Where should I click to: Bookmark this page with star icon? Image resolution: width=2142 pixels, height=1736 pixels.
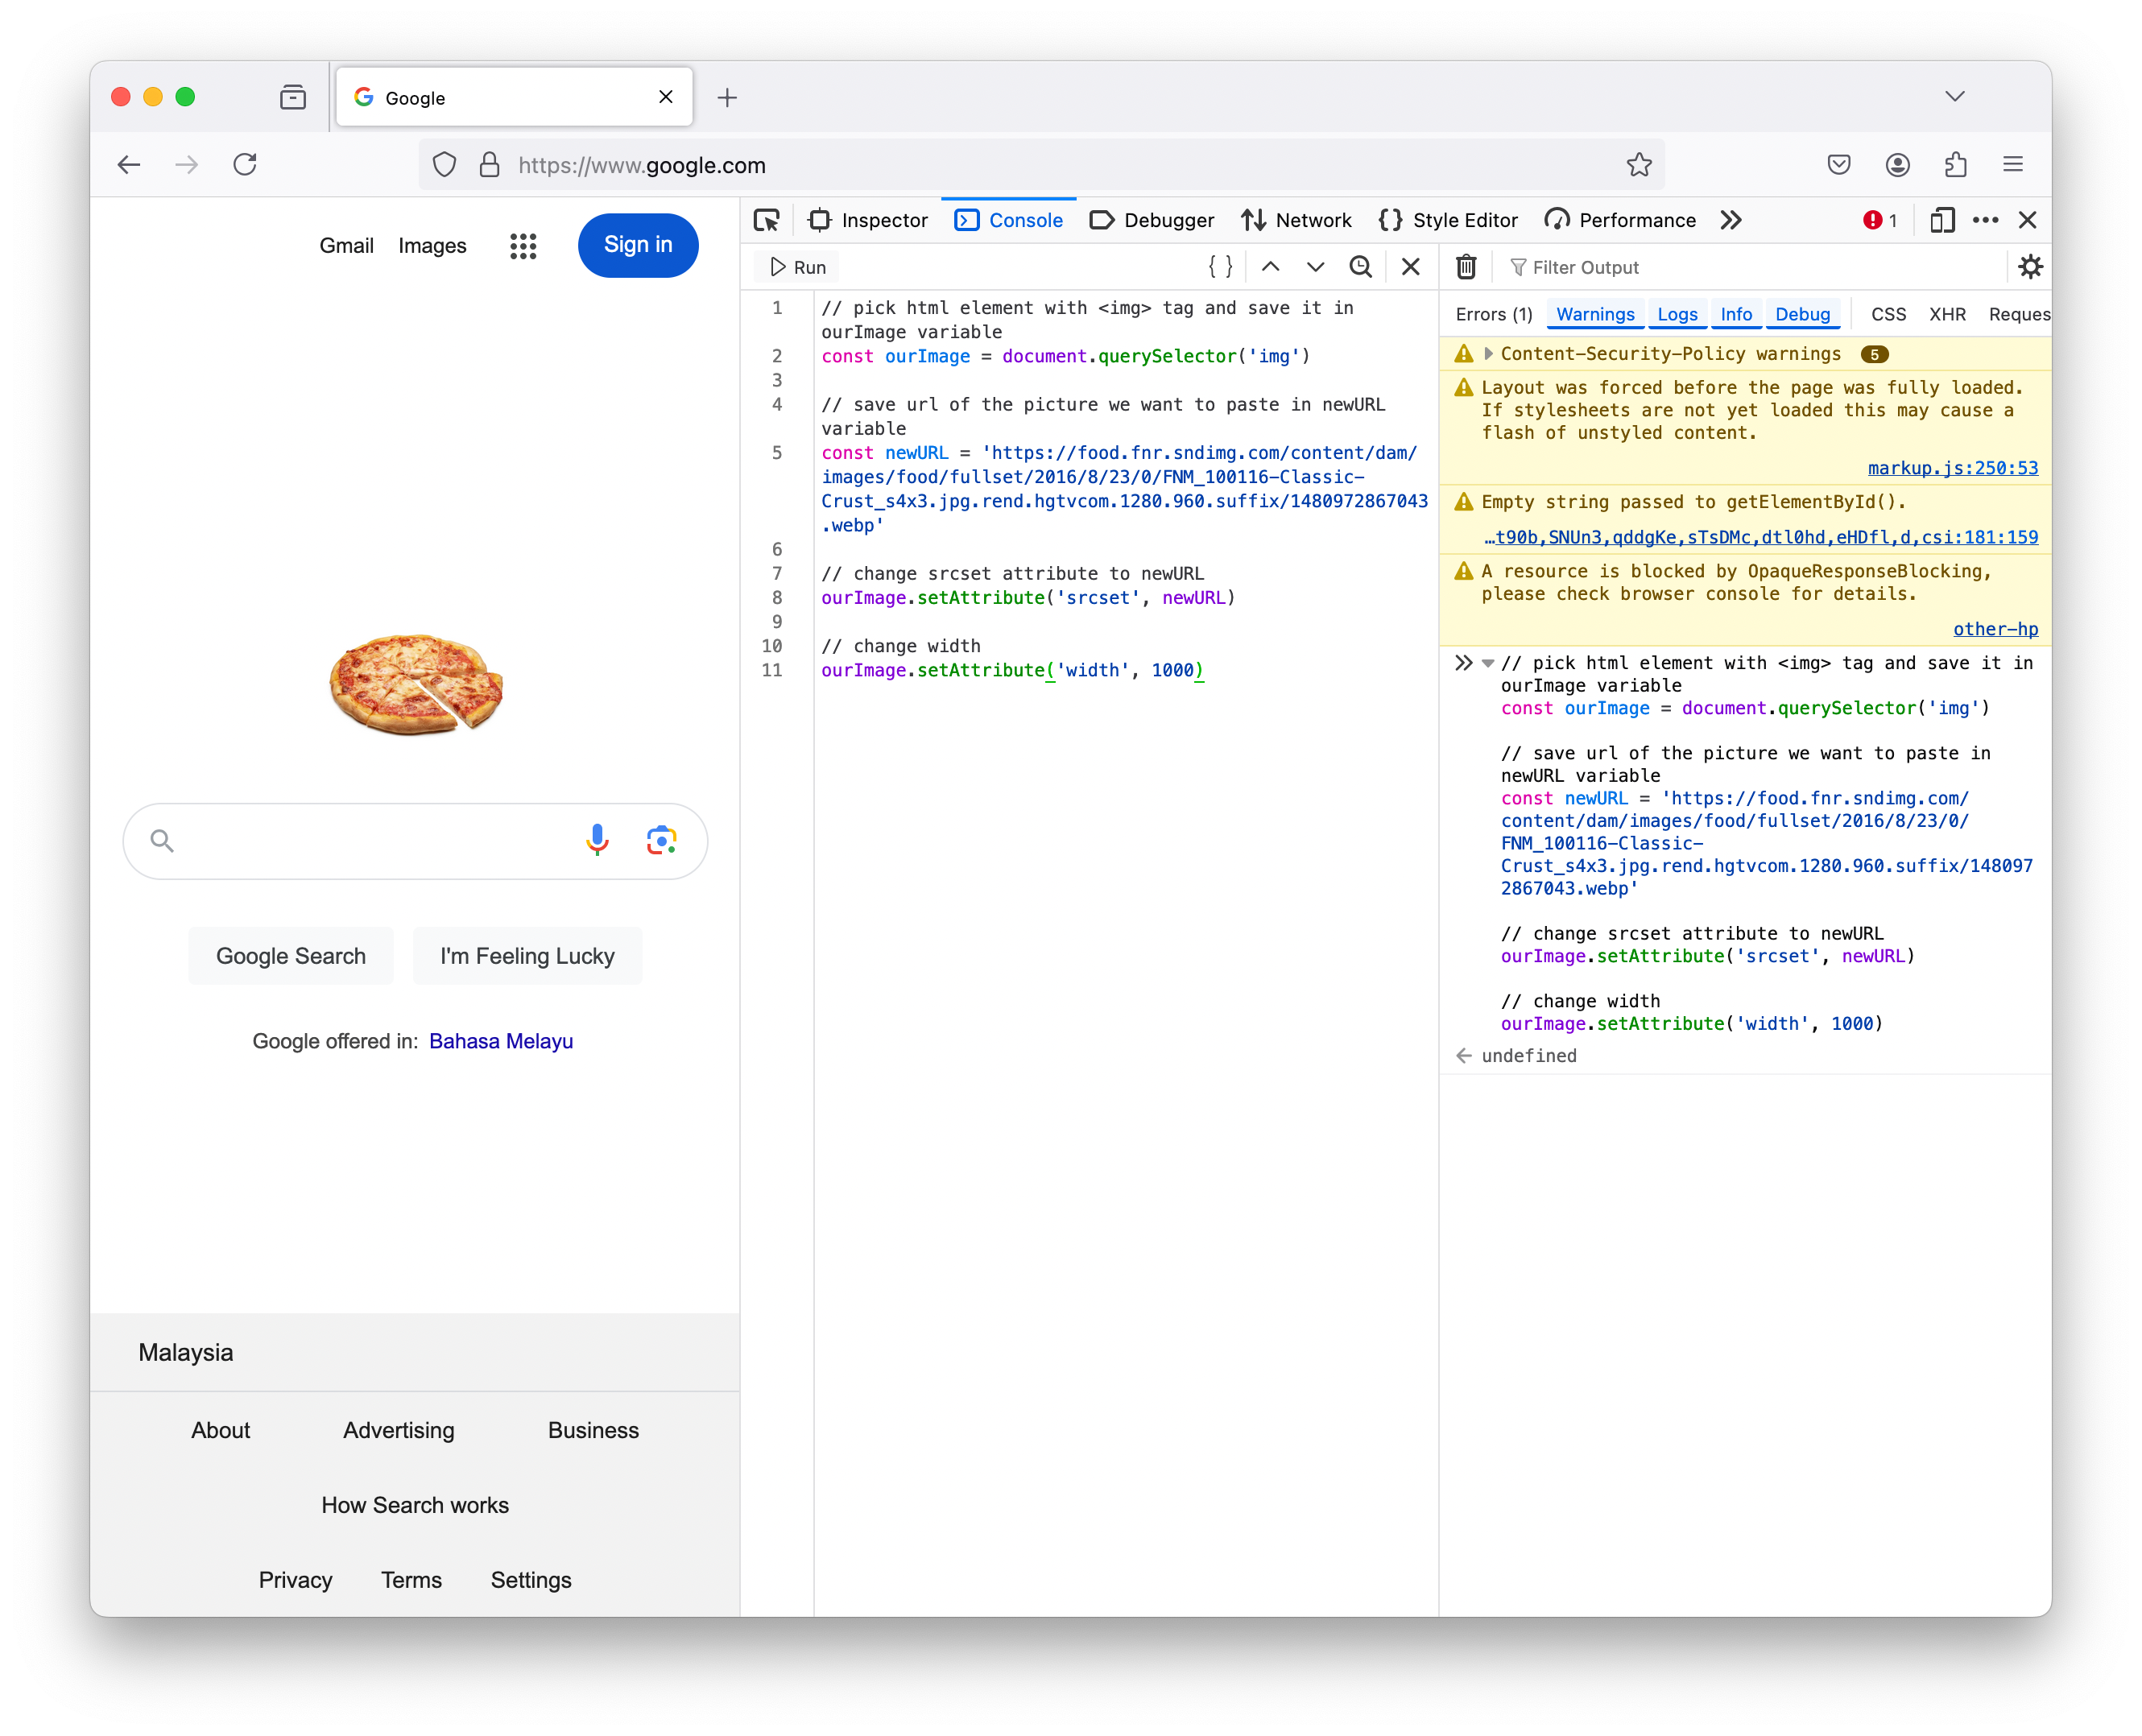click(1639, 165)
